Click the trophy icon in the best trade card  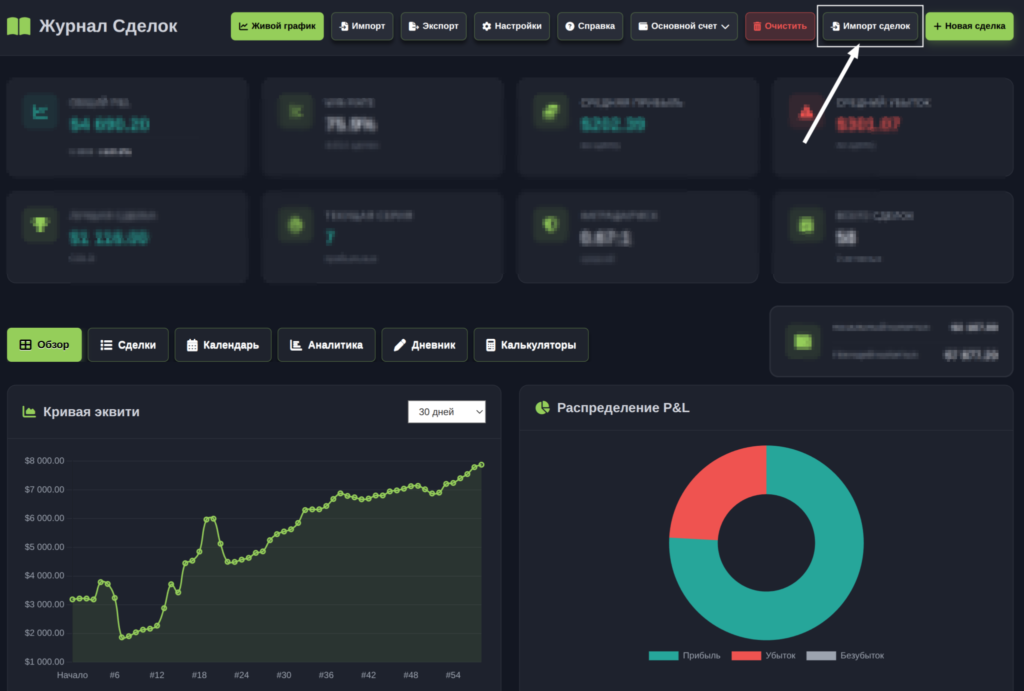click(38, 225)
